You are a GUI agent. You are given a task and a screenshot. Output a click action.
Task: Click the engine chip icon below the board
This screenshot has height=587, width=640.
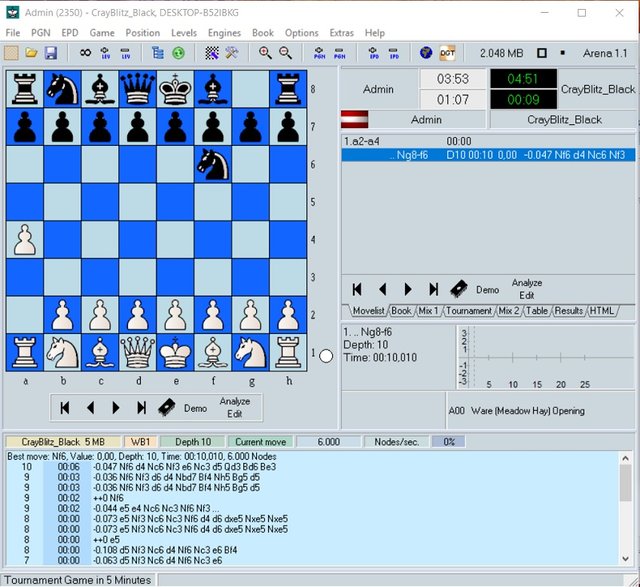click(167, 407)
